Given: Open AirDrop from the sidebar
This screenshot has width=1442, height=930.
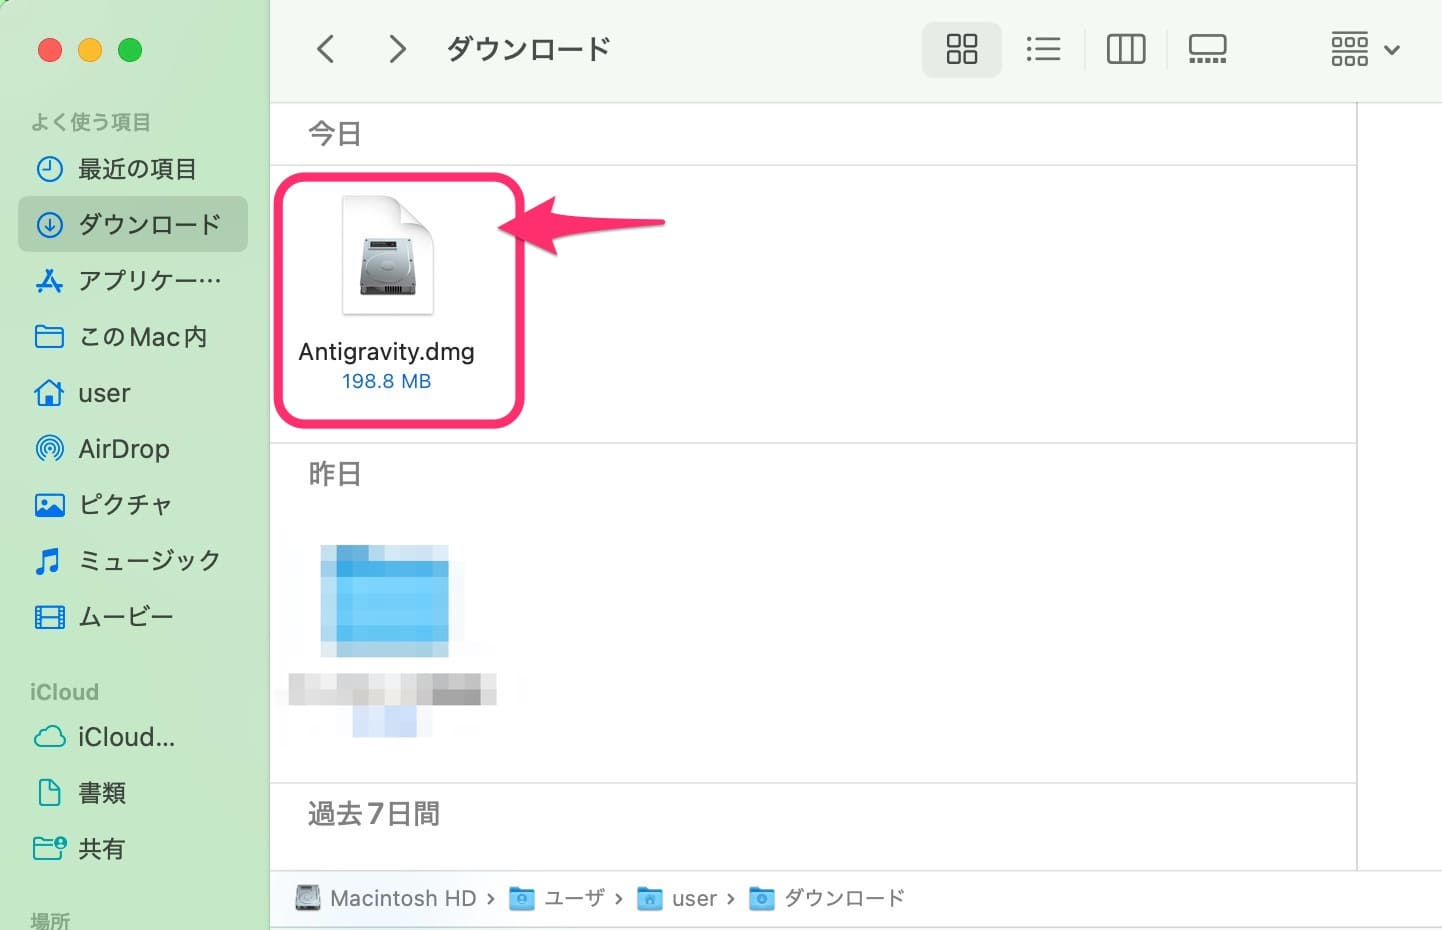Looking at the screenshot, I should pyautogui.click(x=123, y=449).
